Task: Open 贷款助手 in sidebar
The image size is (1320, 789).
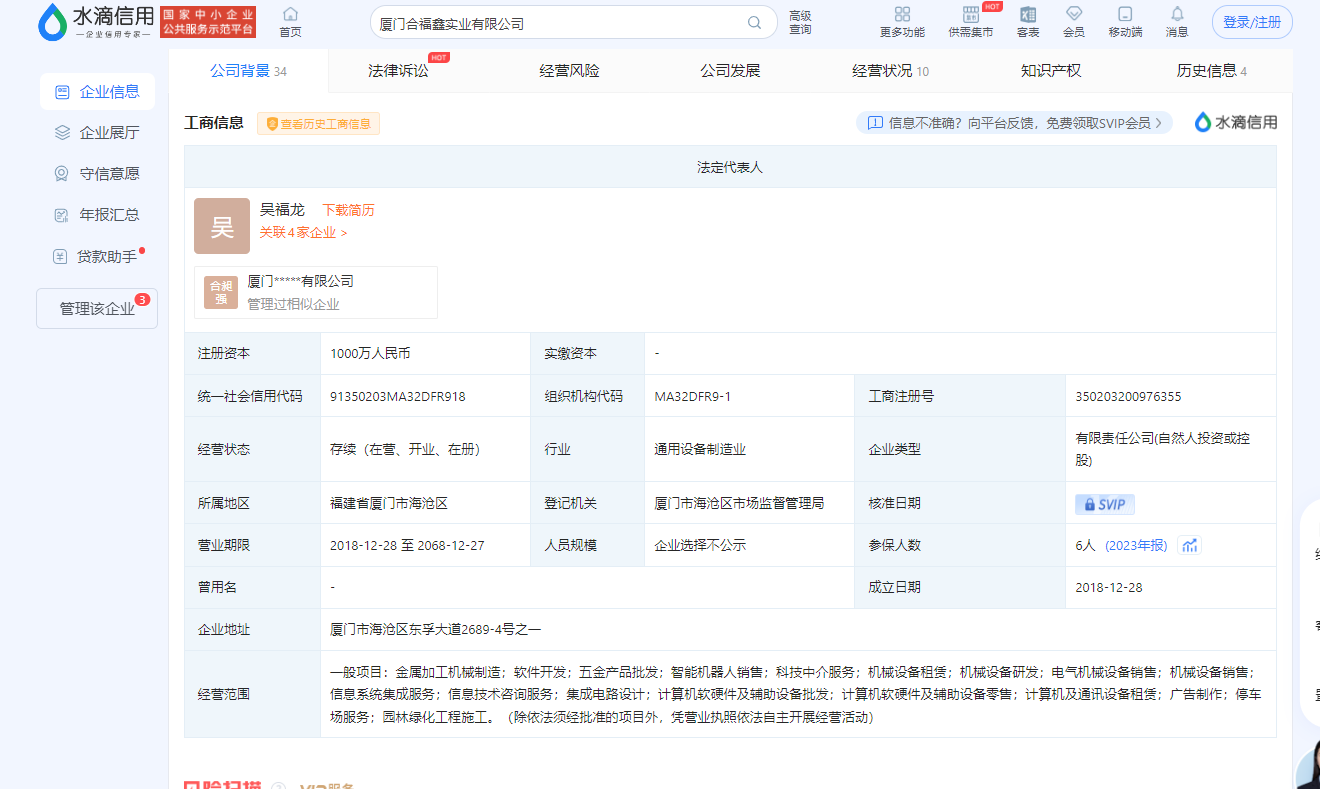Action: coord(97,257)
